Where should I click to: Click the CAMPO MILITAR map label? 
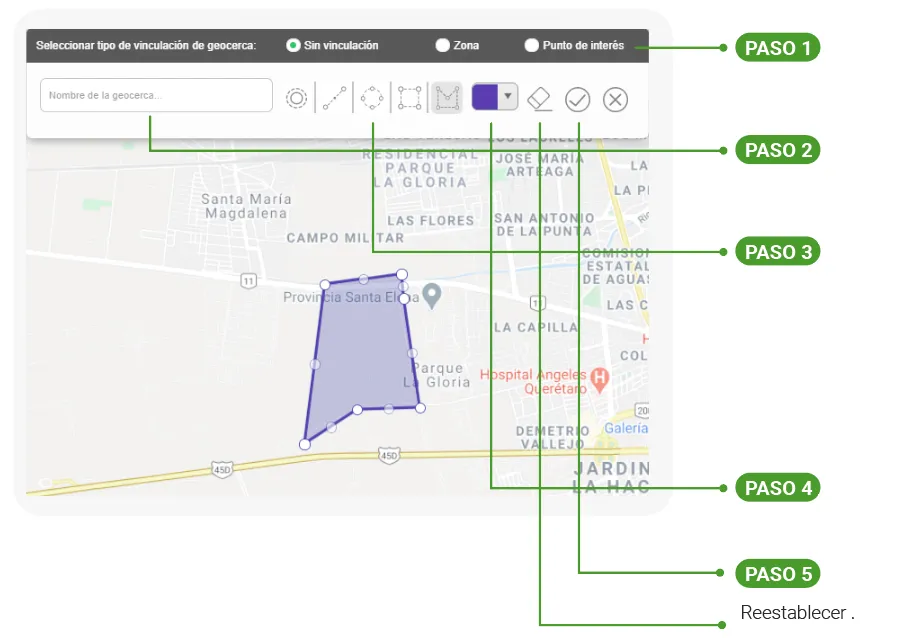(x=345, y=238)
